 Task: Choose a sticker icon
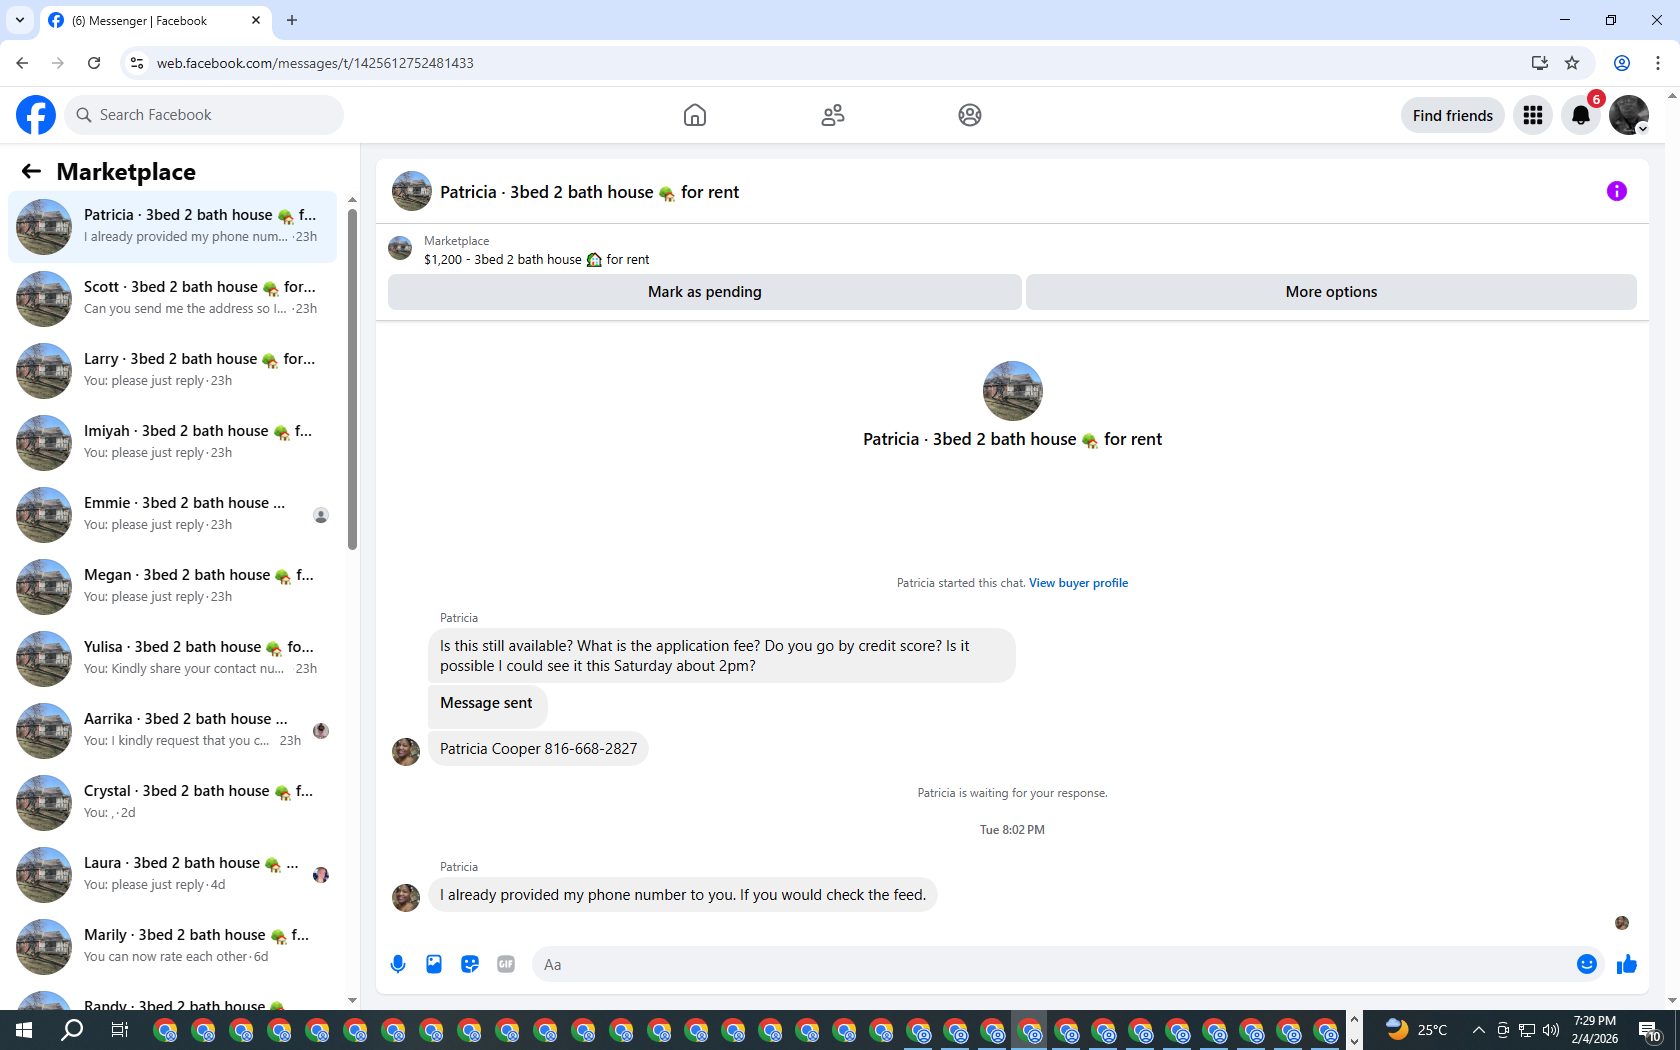click(x=470, y=964)
